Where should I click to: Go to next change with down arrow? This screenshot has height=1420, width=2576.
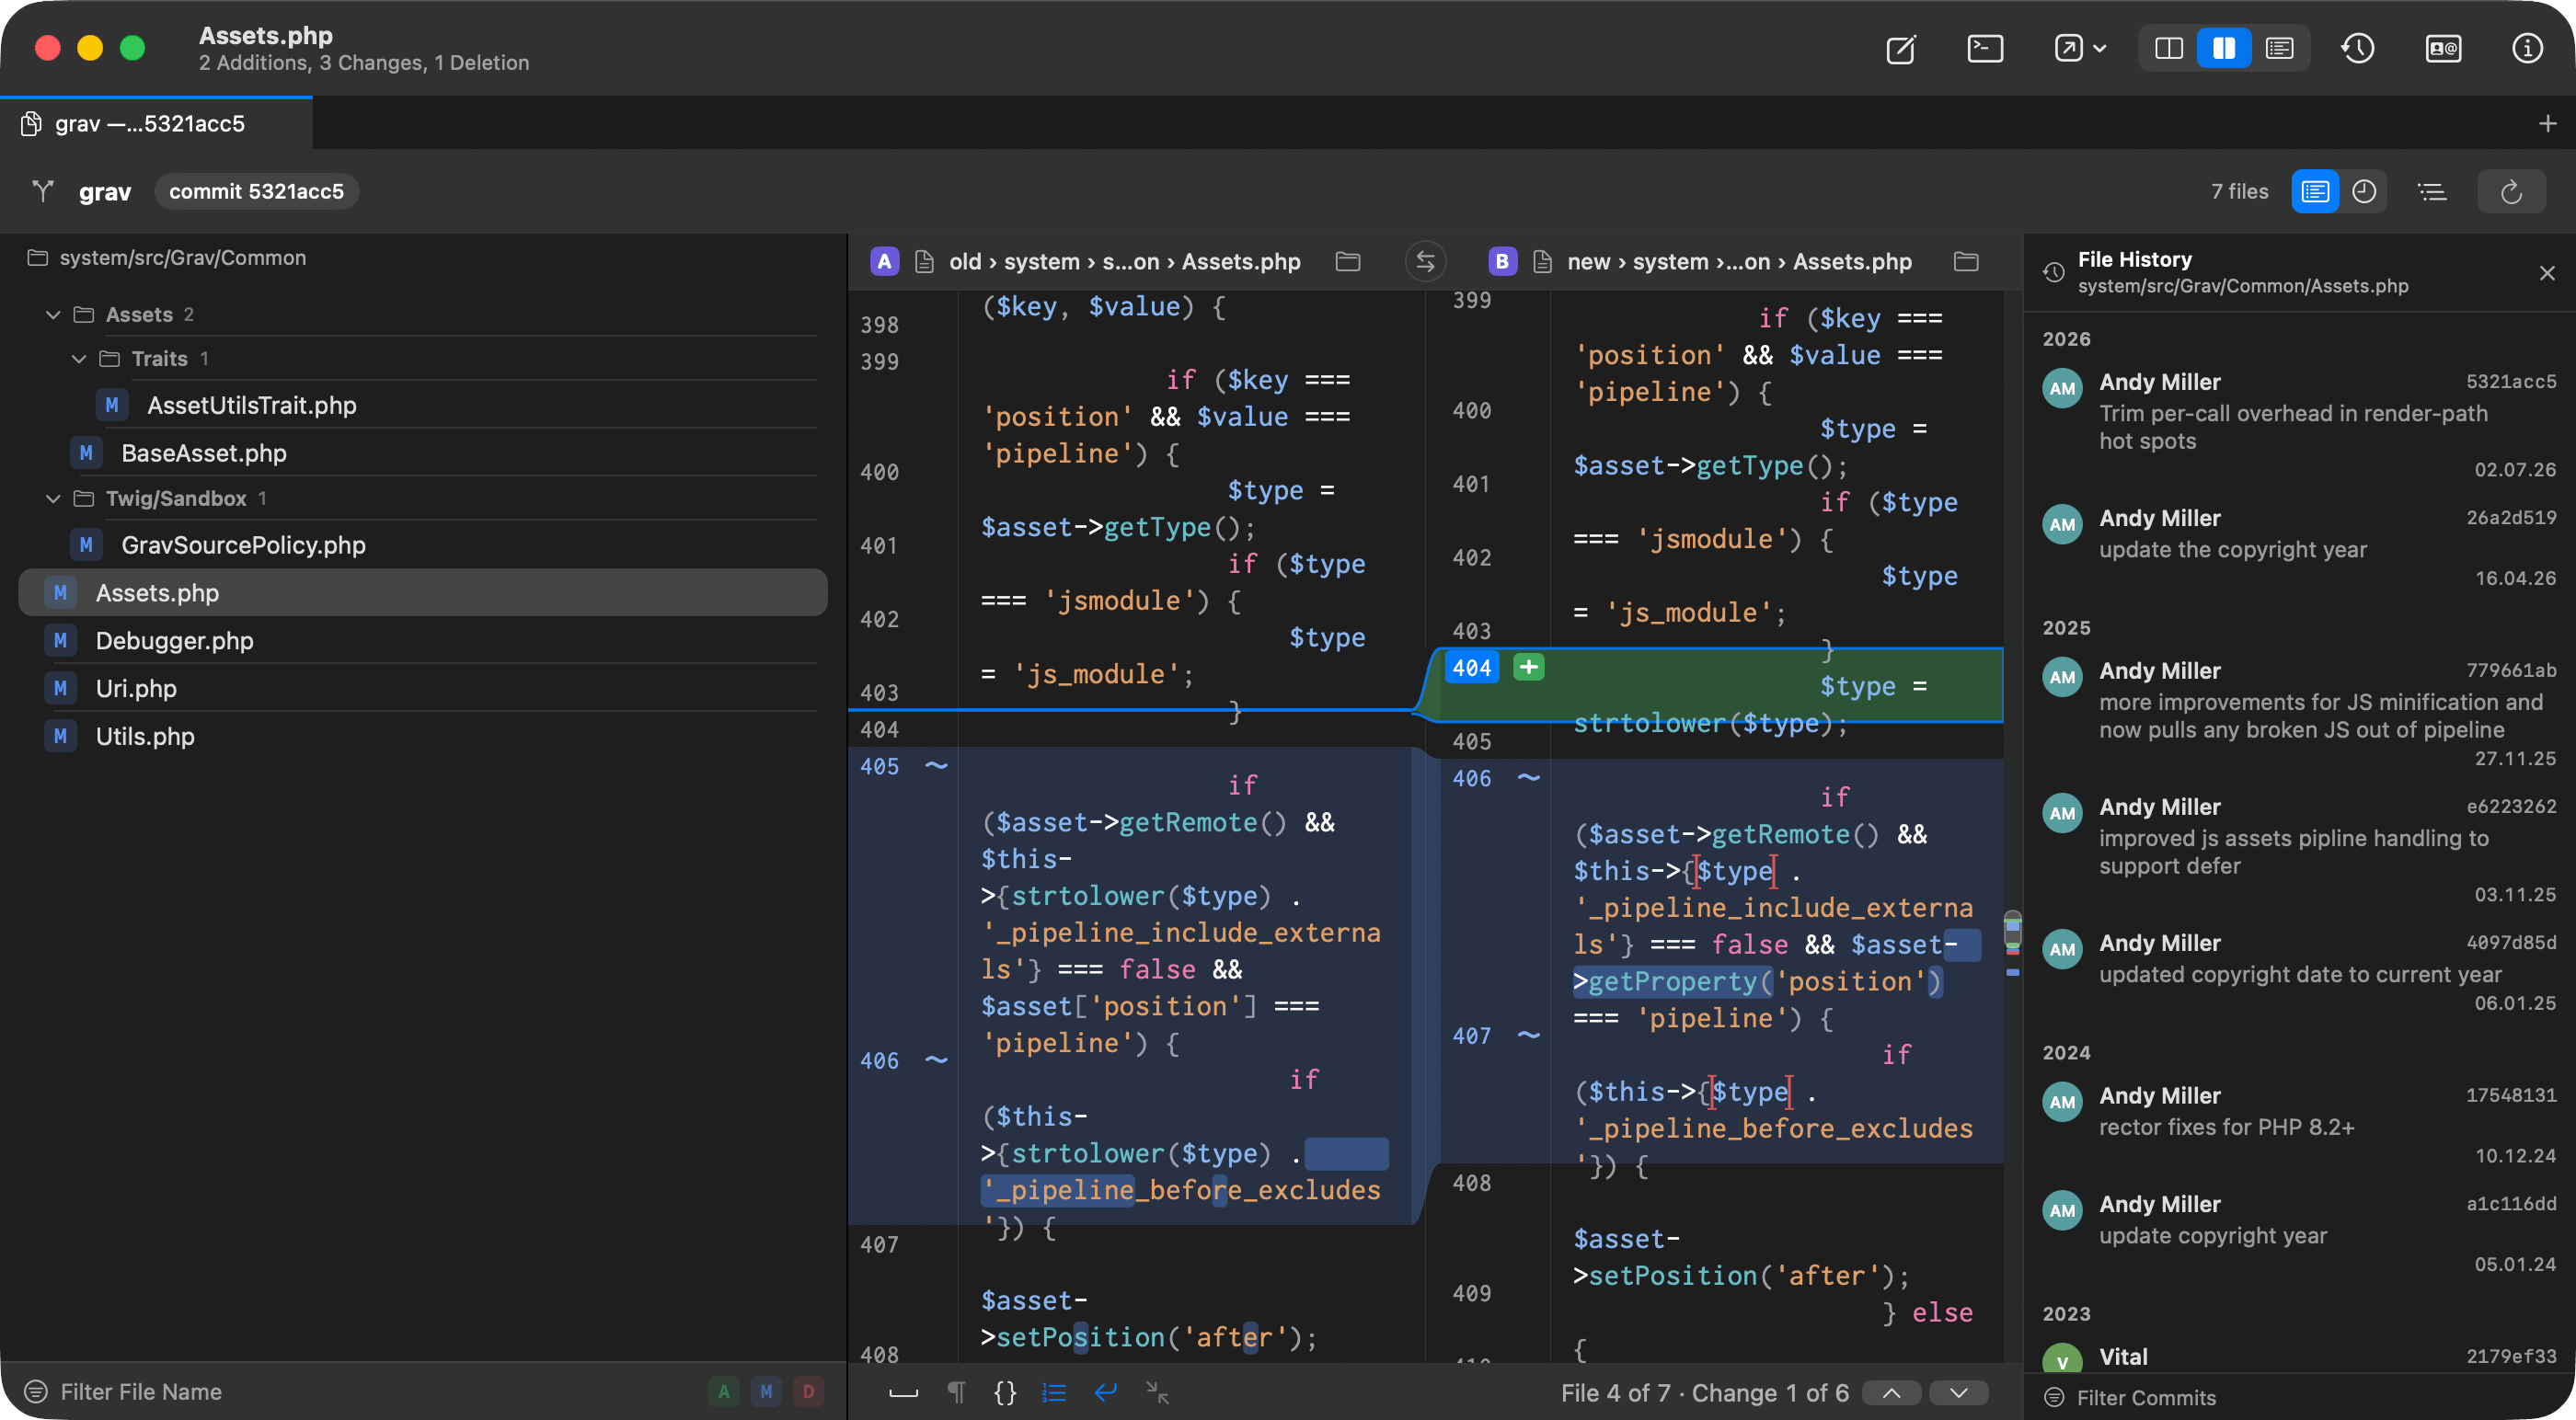(1958, 1393)
